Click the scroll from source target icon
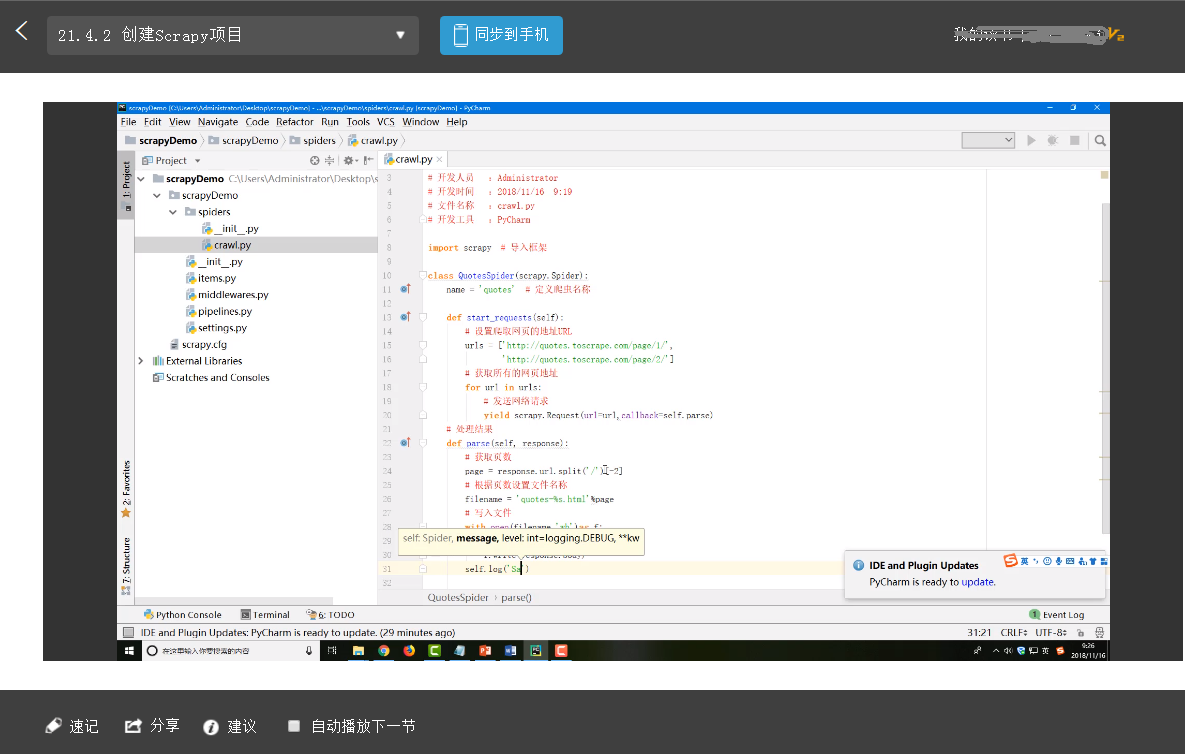The image size is (1185, 754). click(314, 160)
